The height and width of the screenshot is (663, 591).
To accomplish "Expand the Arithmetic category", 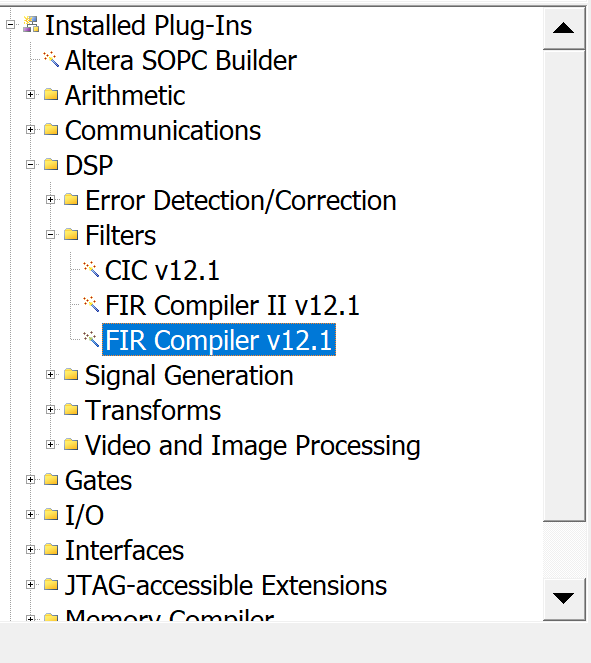I will (x=30, y=94).
